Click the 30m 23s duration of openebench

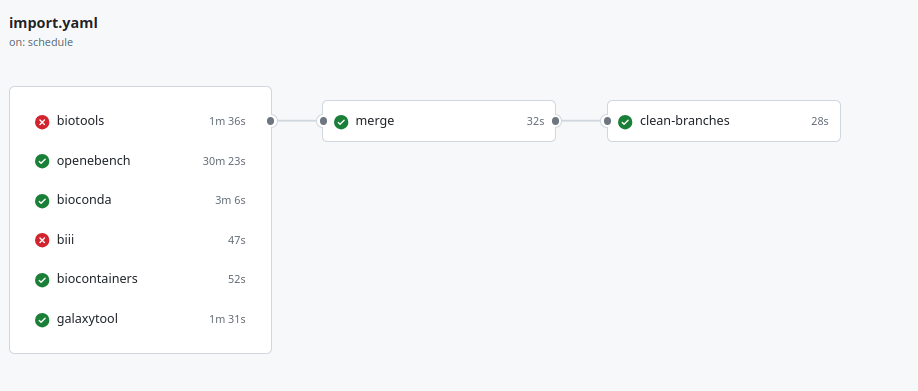224,161
